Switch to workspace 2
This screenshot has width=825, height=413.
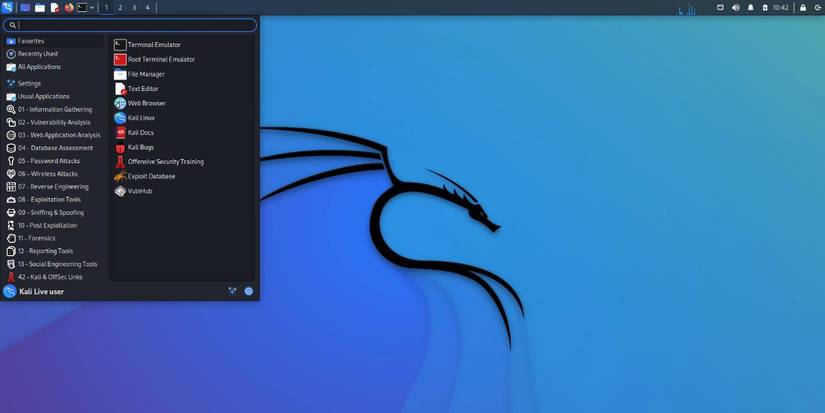click(120, 7)
